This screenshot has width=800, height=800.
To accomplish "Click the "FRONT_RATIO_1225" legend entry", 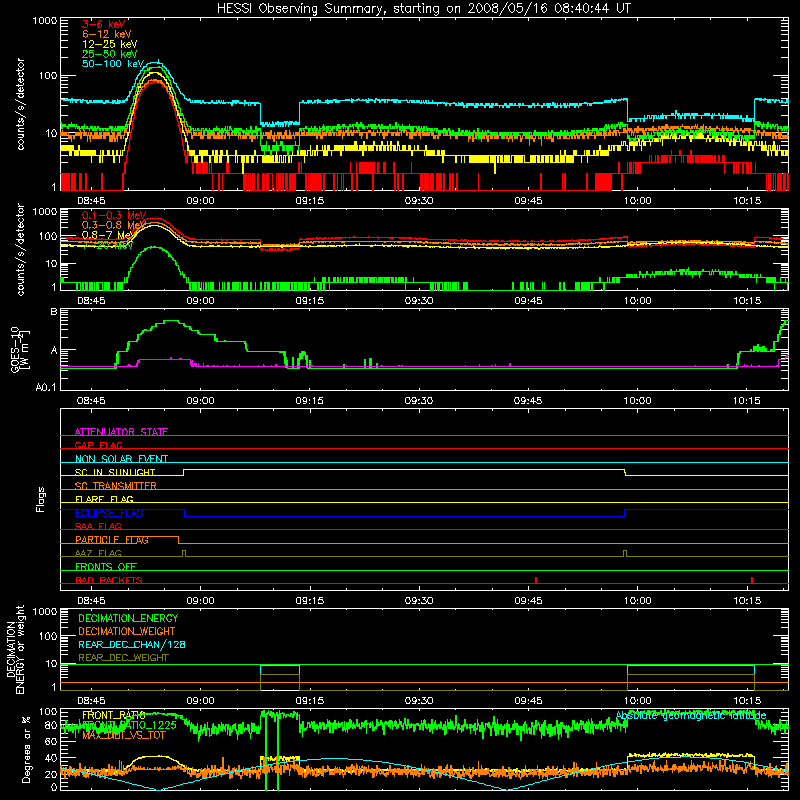I will coord(129,725).
